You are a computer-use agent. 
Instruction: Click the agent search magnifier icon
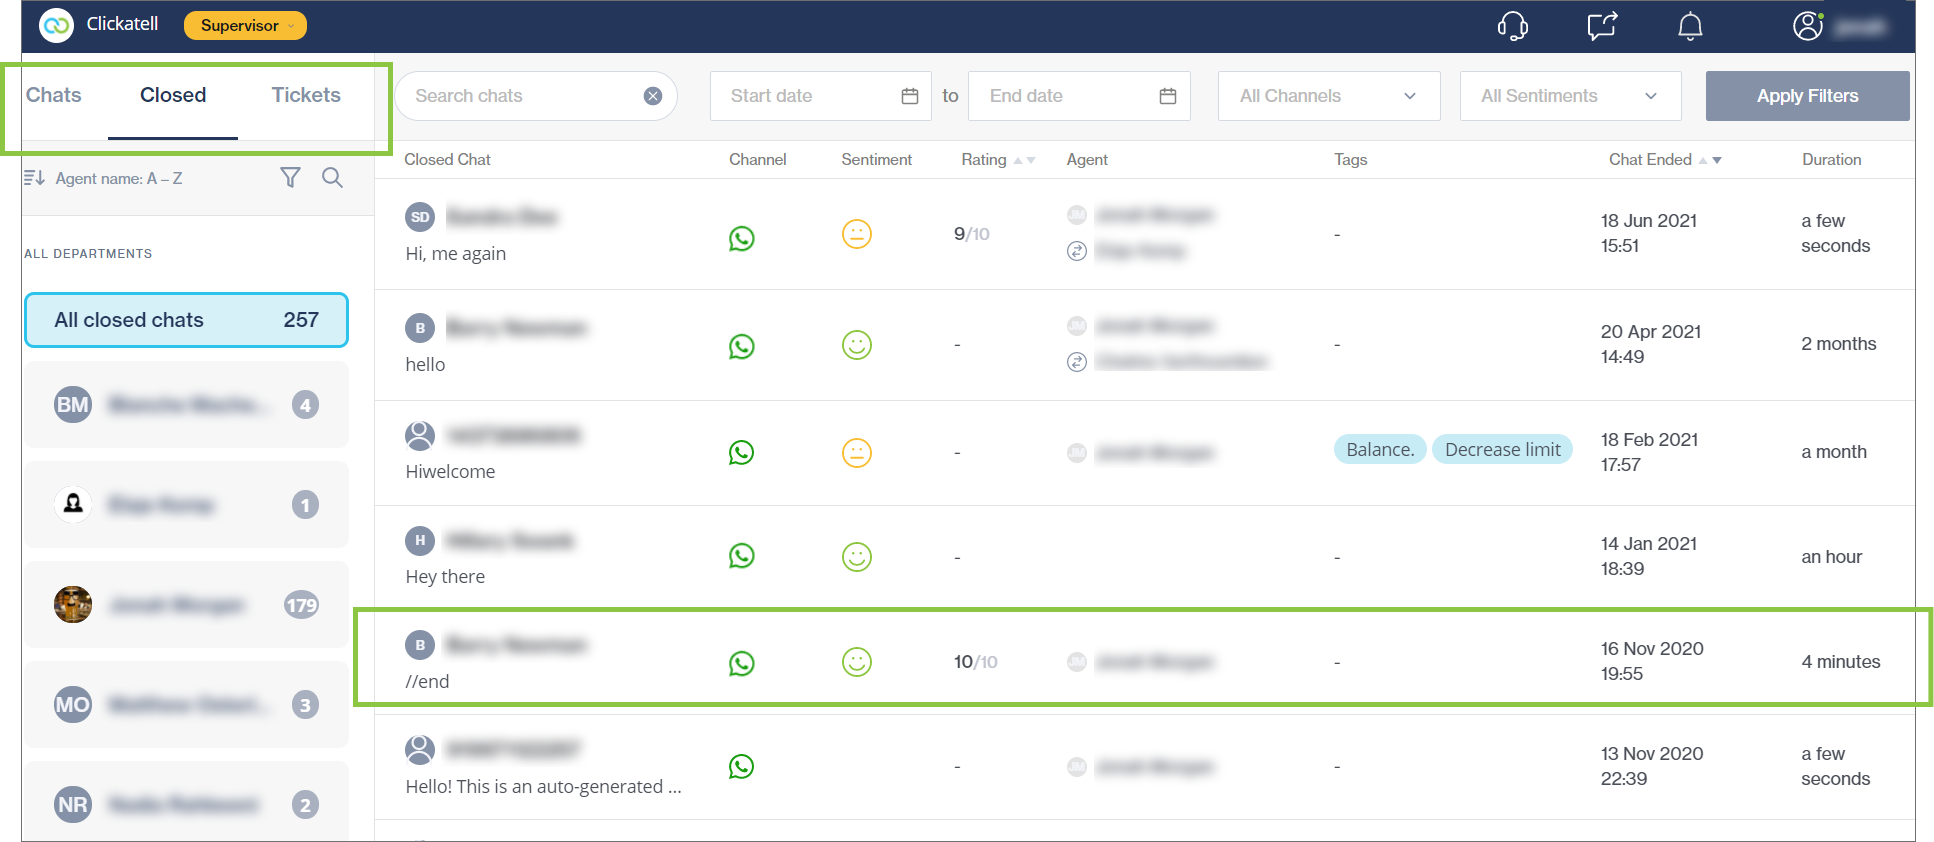coord(333,178)
